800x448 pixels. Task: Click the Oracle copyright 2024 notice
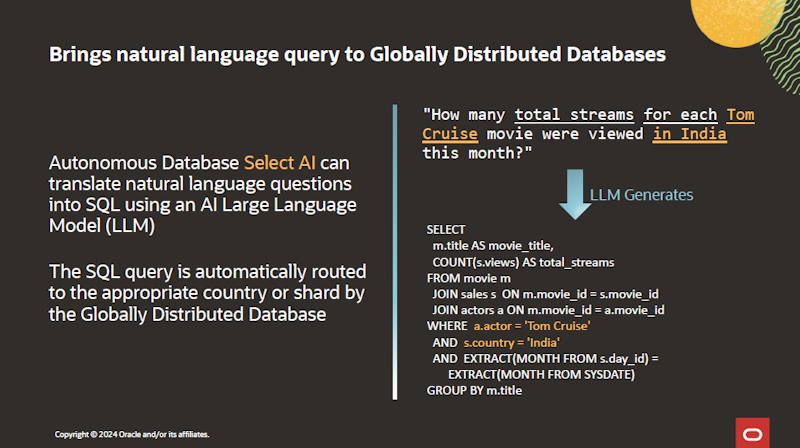tap(132, 435)
